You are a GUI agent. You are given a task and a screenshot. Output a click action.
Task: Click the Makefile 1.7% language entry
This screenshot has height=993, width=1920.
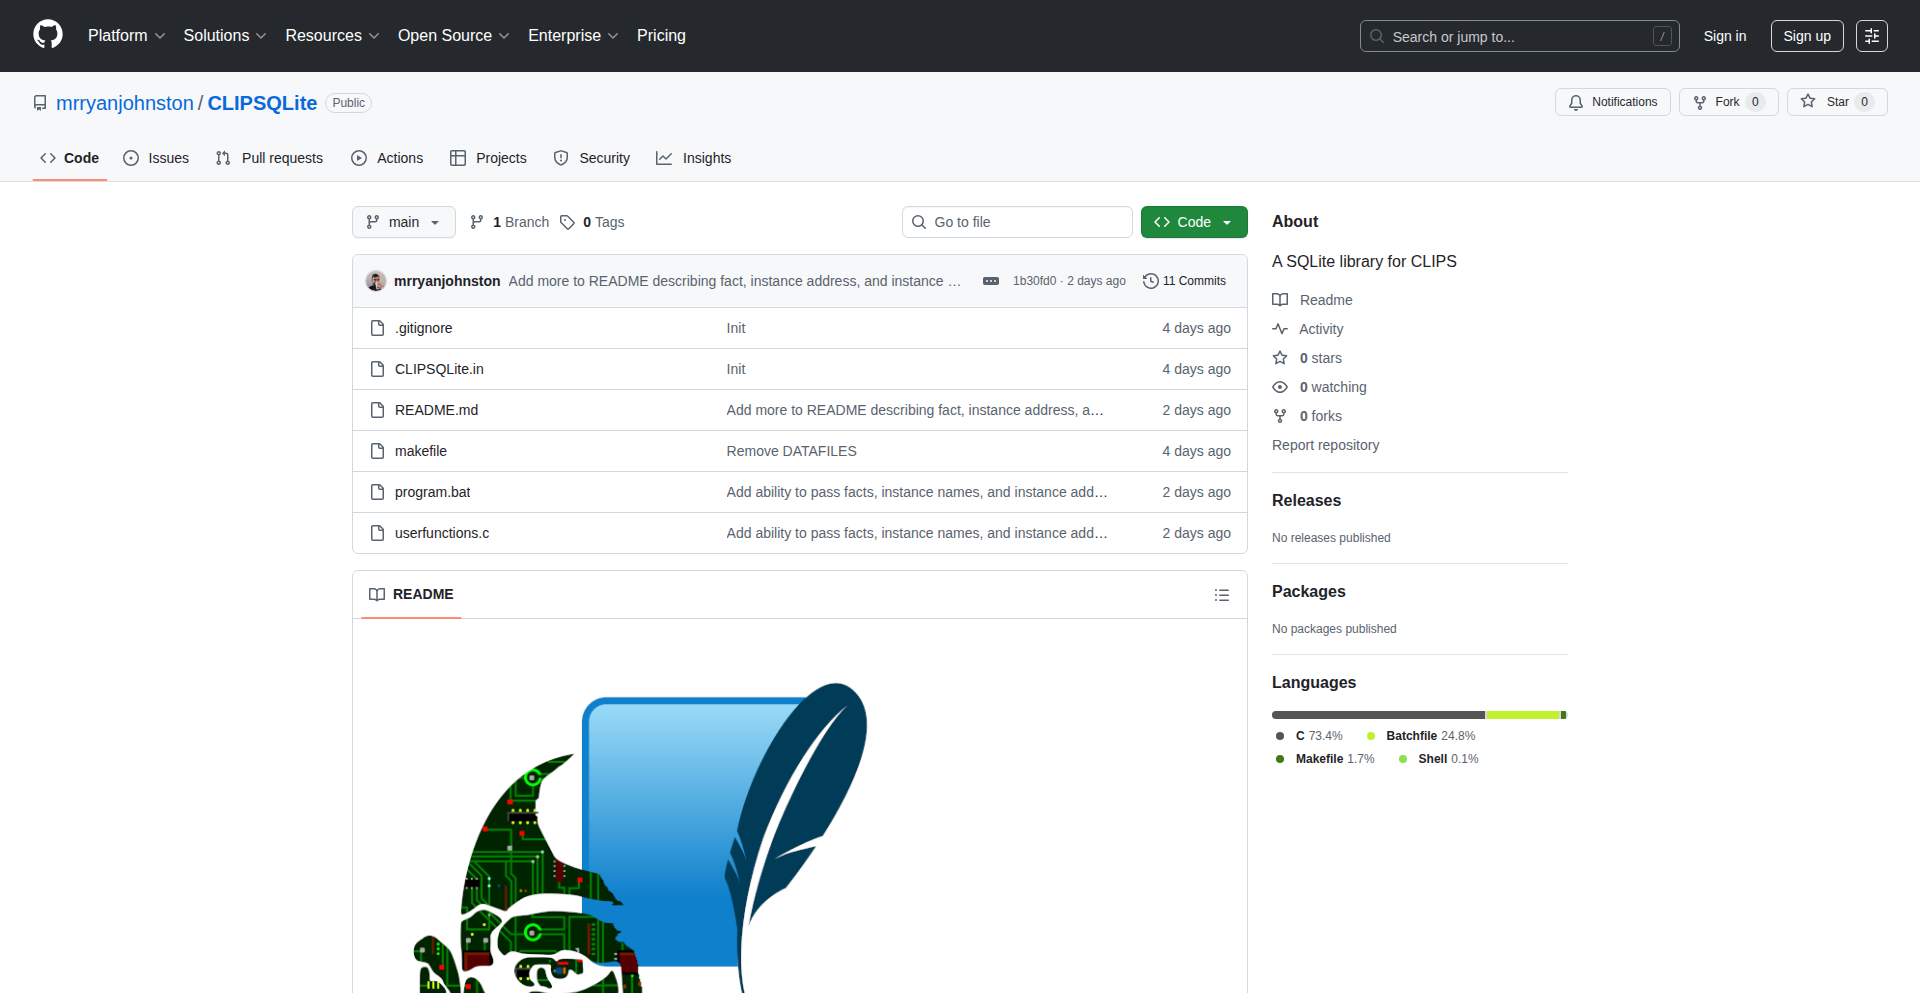[1326, 759]
